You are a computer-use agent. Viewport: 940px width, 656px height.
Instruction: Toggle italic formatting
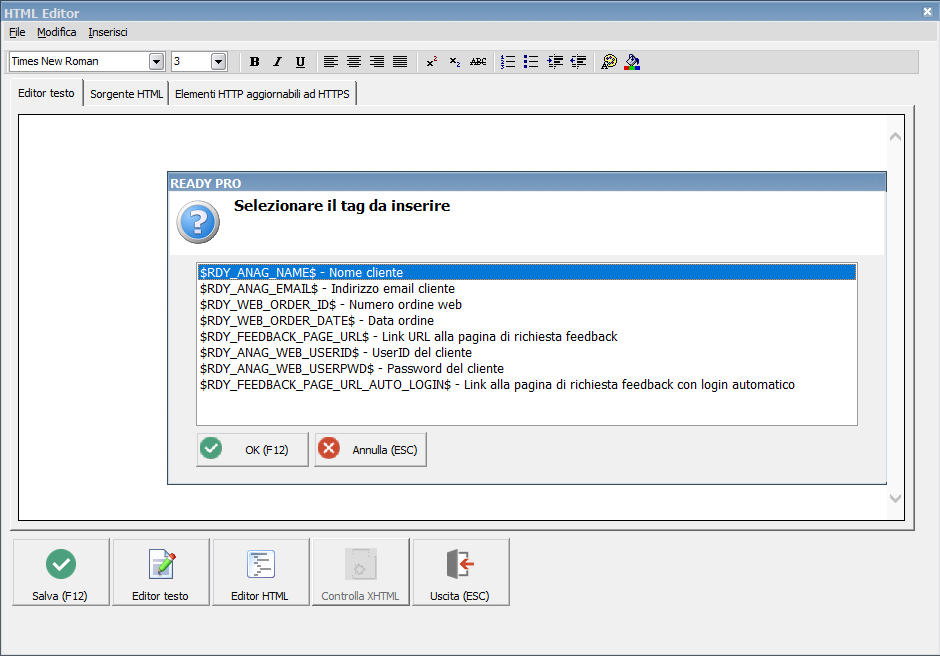coord(277,62)
